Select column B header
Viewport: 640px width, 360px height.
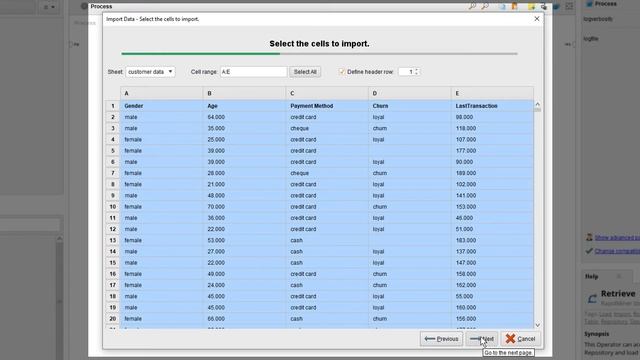[244, 93]
